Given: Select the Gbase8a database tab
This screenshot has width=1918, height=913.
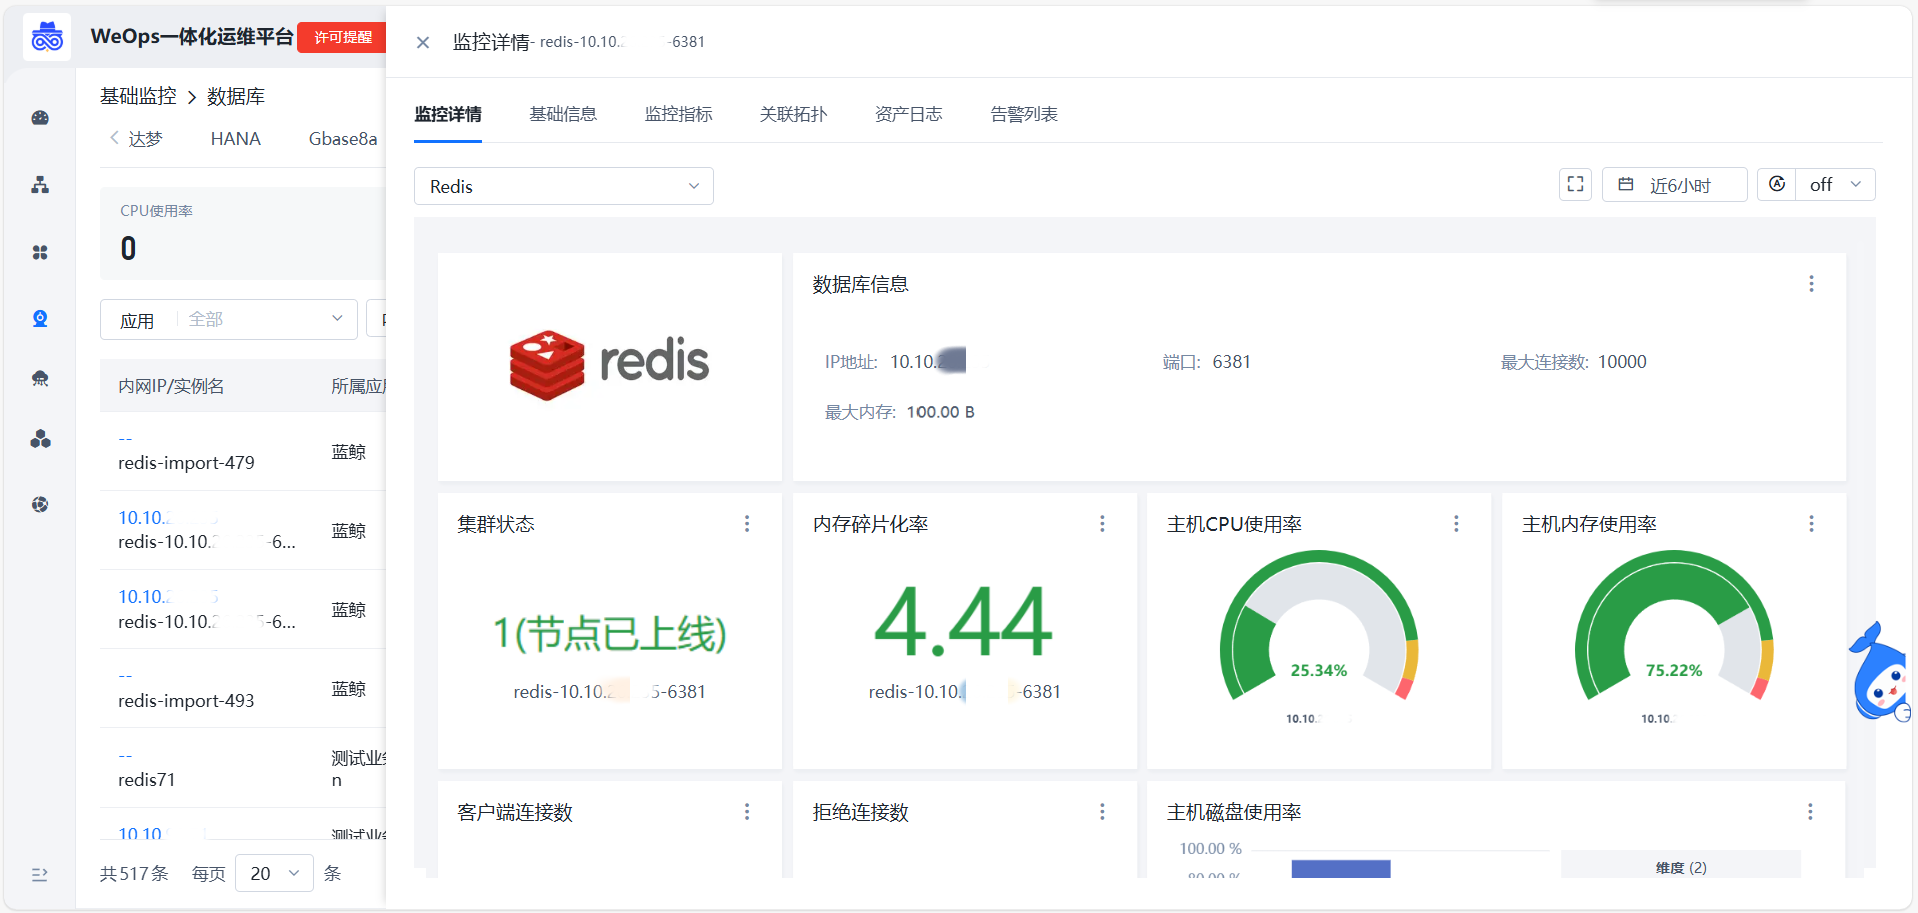Looking at the screenshot, I should click(x=343, y=139).
